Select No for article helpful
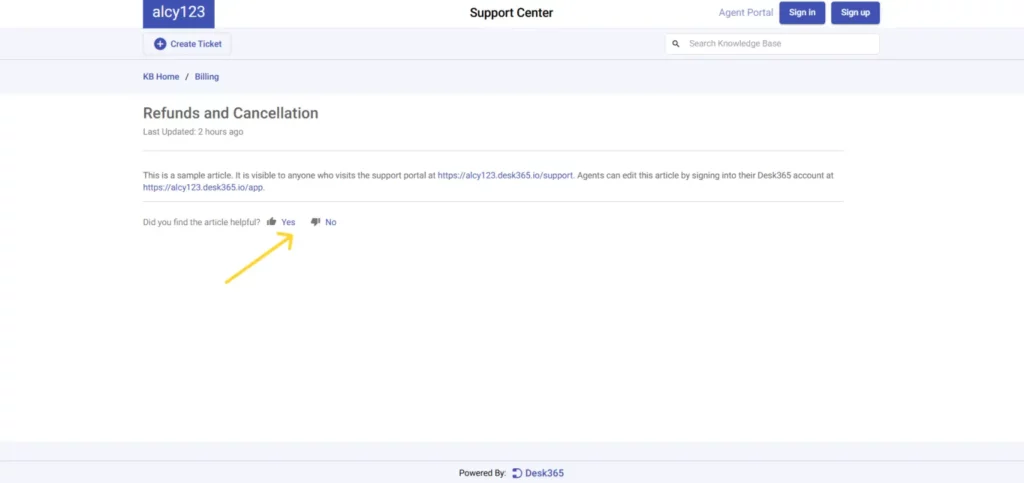The height and width of the screenshot is (483, 1024). (331, 222)
